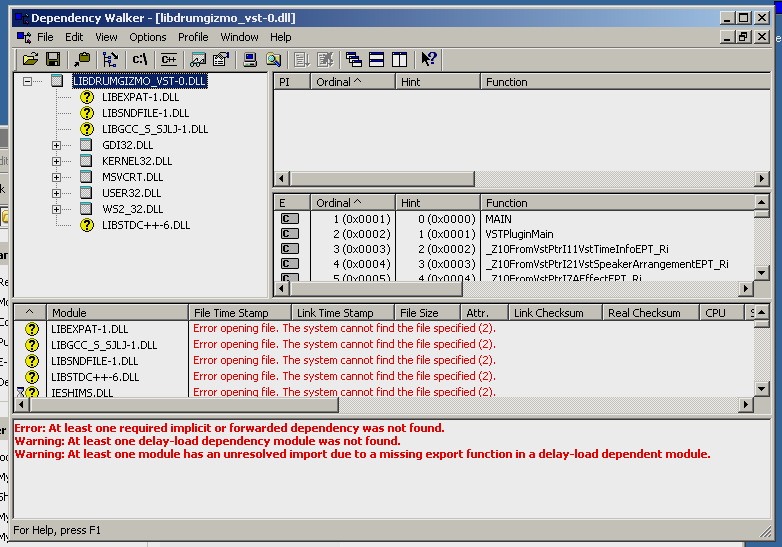782x547 pixels.
Task: Click the Tile Horizontally toolbar icon
Action: tap(377, 59)
